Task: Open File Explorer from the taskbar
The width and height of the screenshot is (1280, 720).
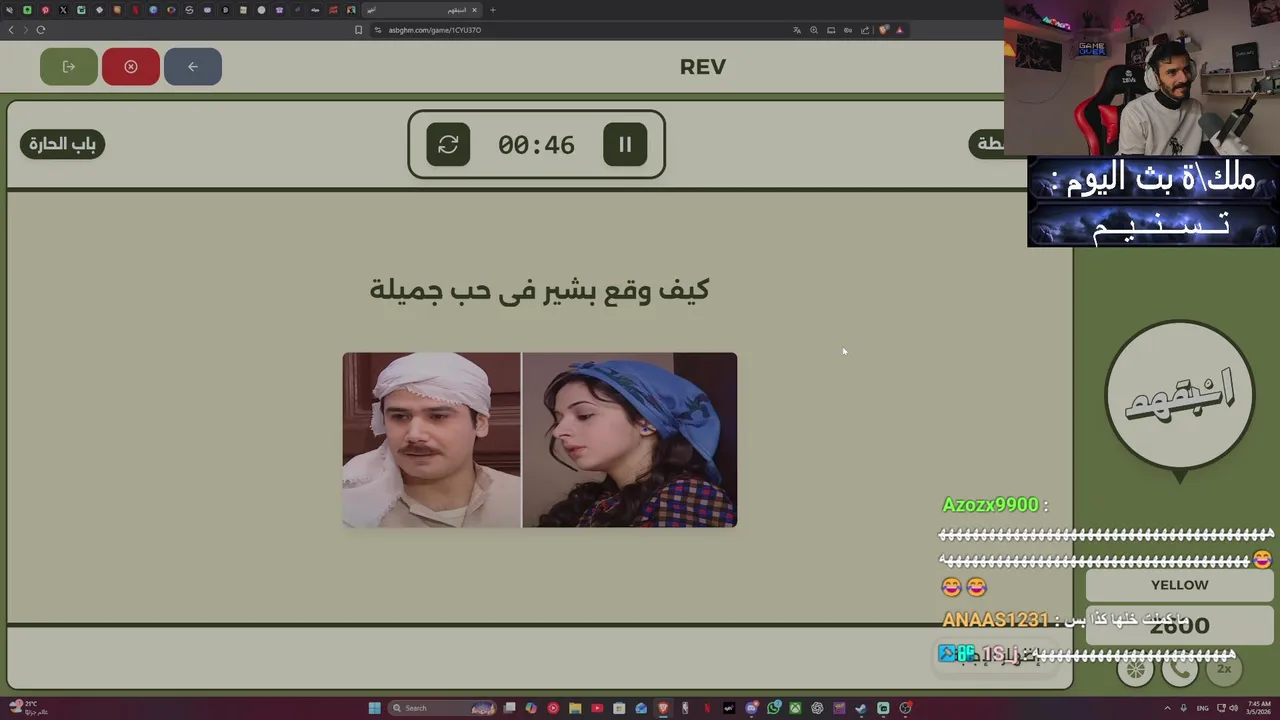Action: pos(575,708)
